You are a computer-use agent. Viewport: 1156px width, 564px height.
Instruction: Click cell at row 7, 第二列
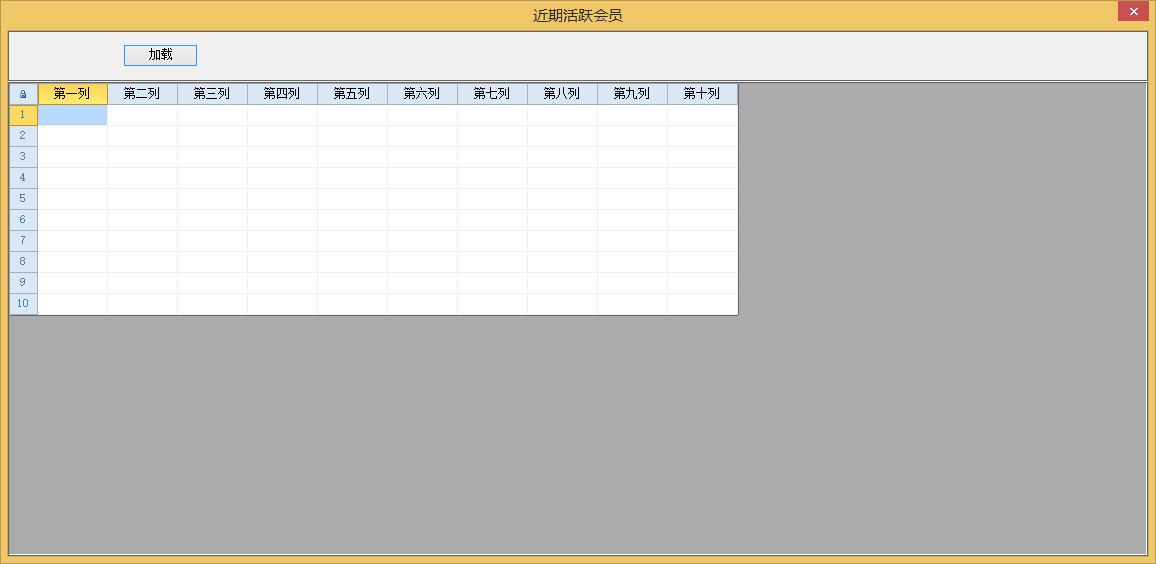point(142,241)
